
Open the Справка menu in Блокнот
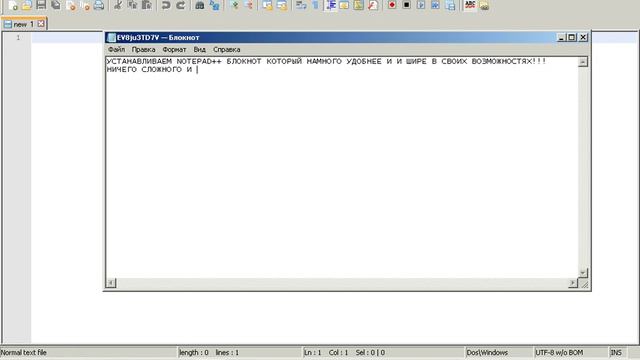tap(227, 49)
